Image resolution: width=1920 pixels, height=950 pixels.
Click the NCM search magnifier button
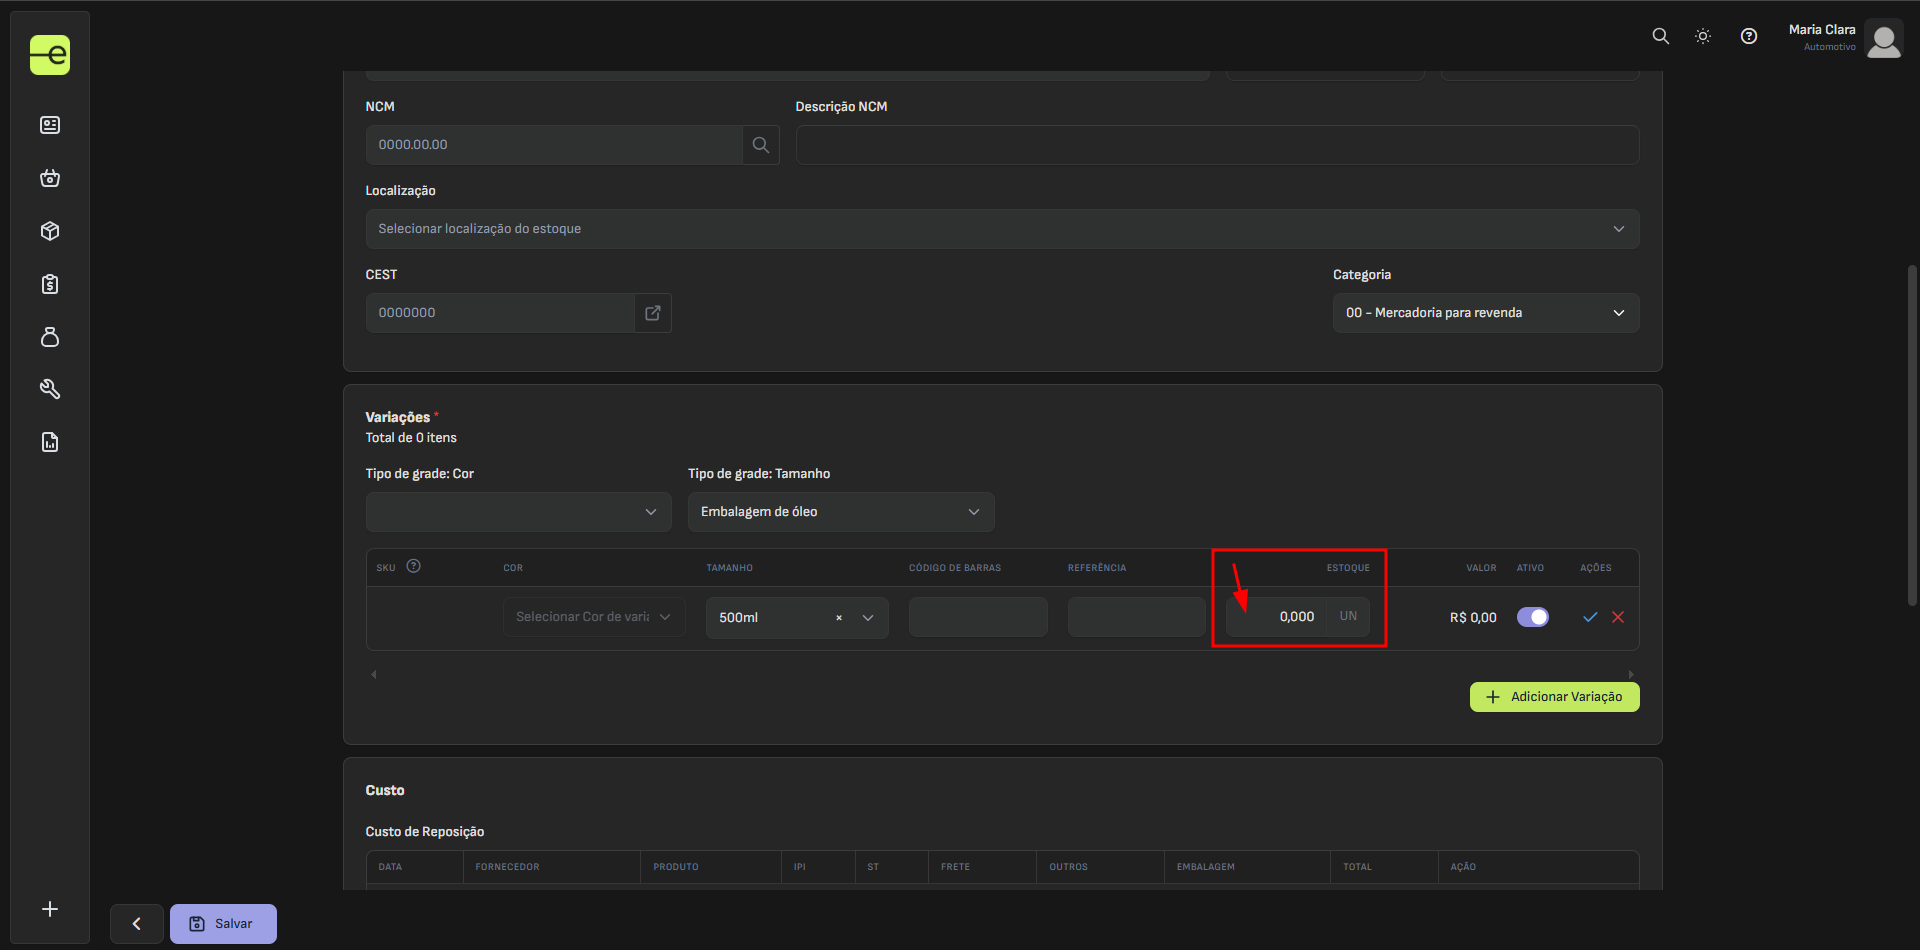pos(760,145)
